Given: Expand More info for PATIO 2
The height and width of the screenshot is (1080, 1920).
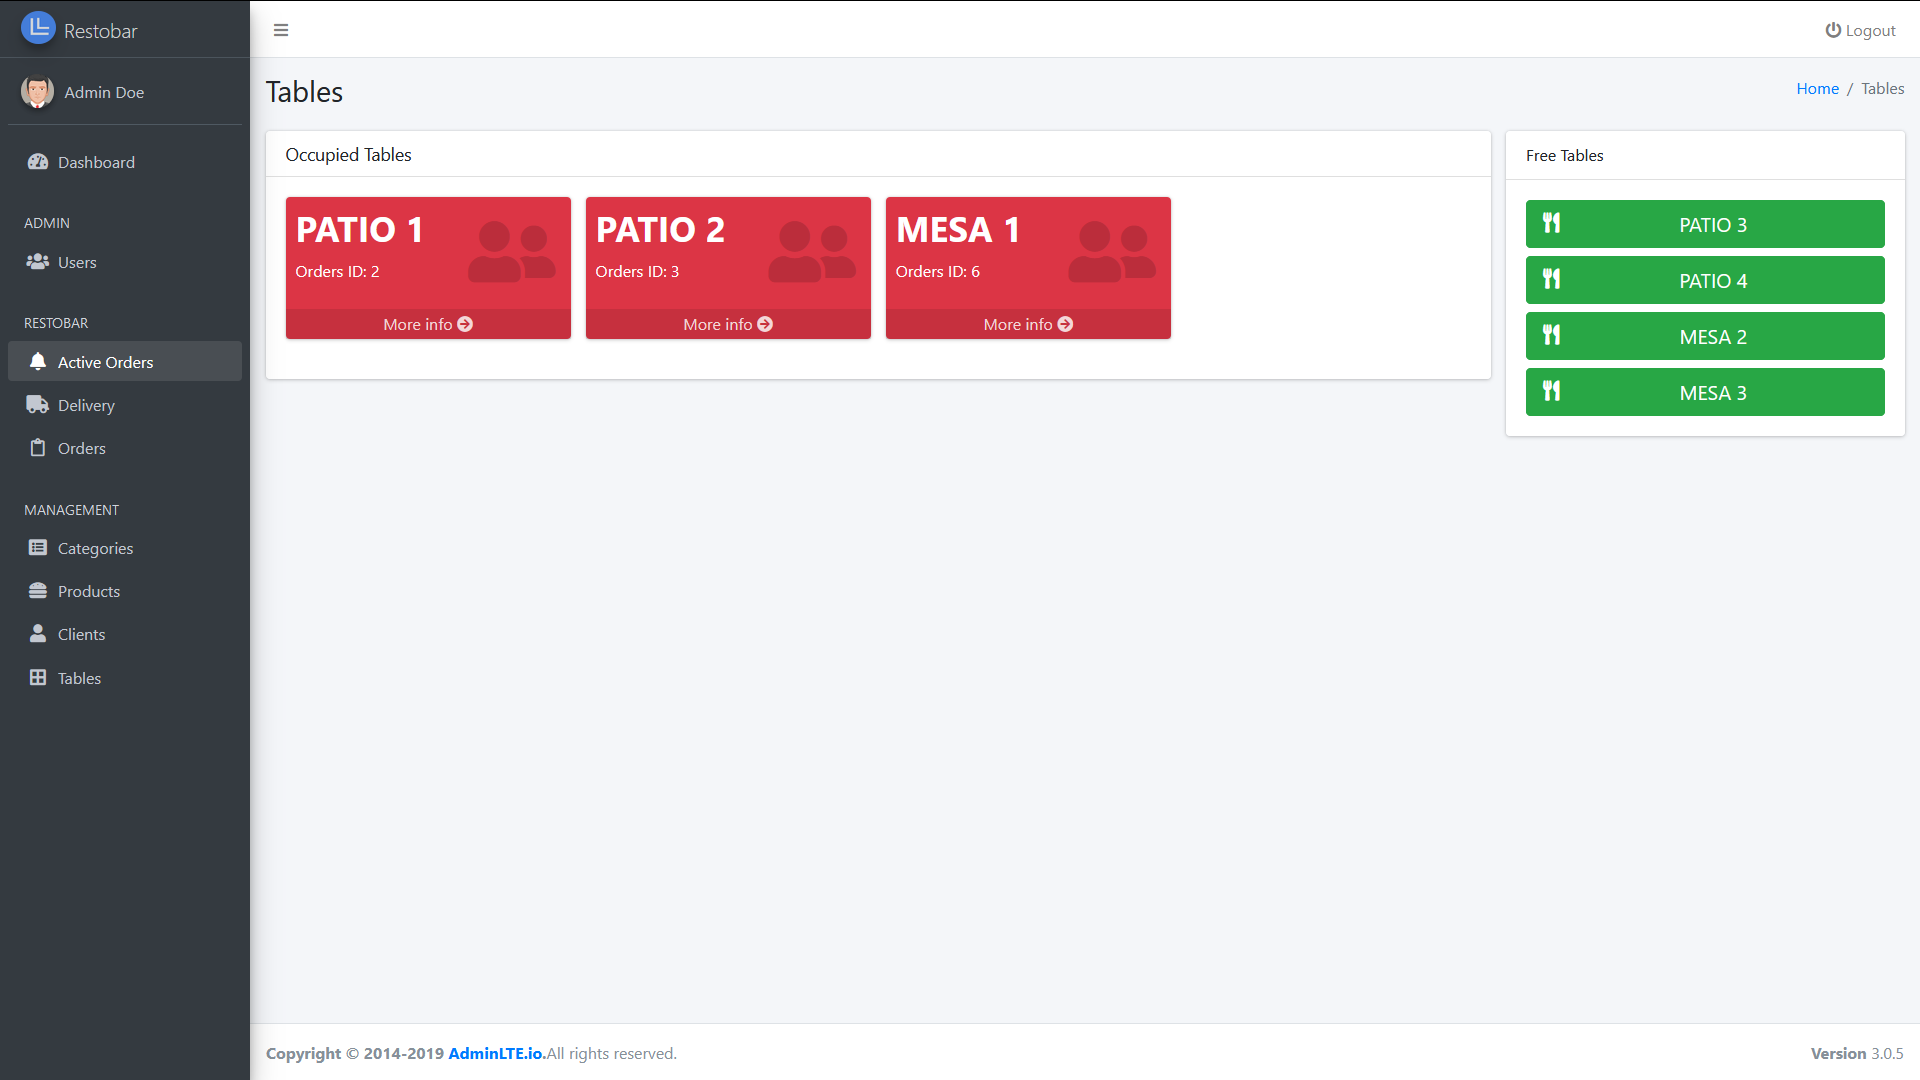Looking at the screenshot, I should coord(728,324).
